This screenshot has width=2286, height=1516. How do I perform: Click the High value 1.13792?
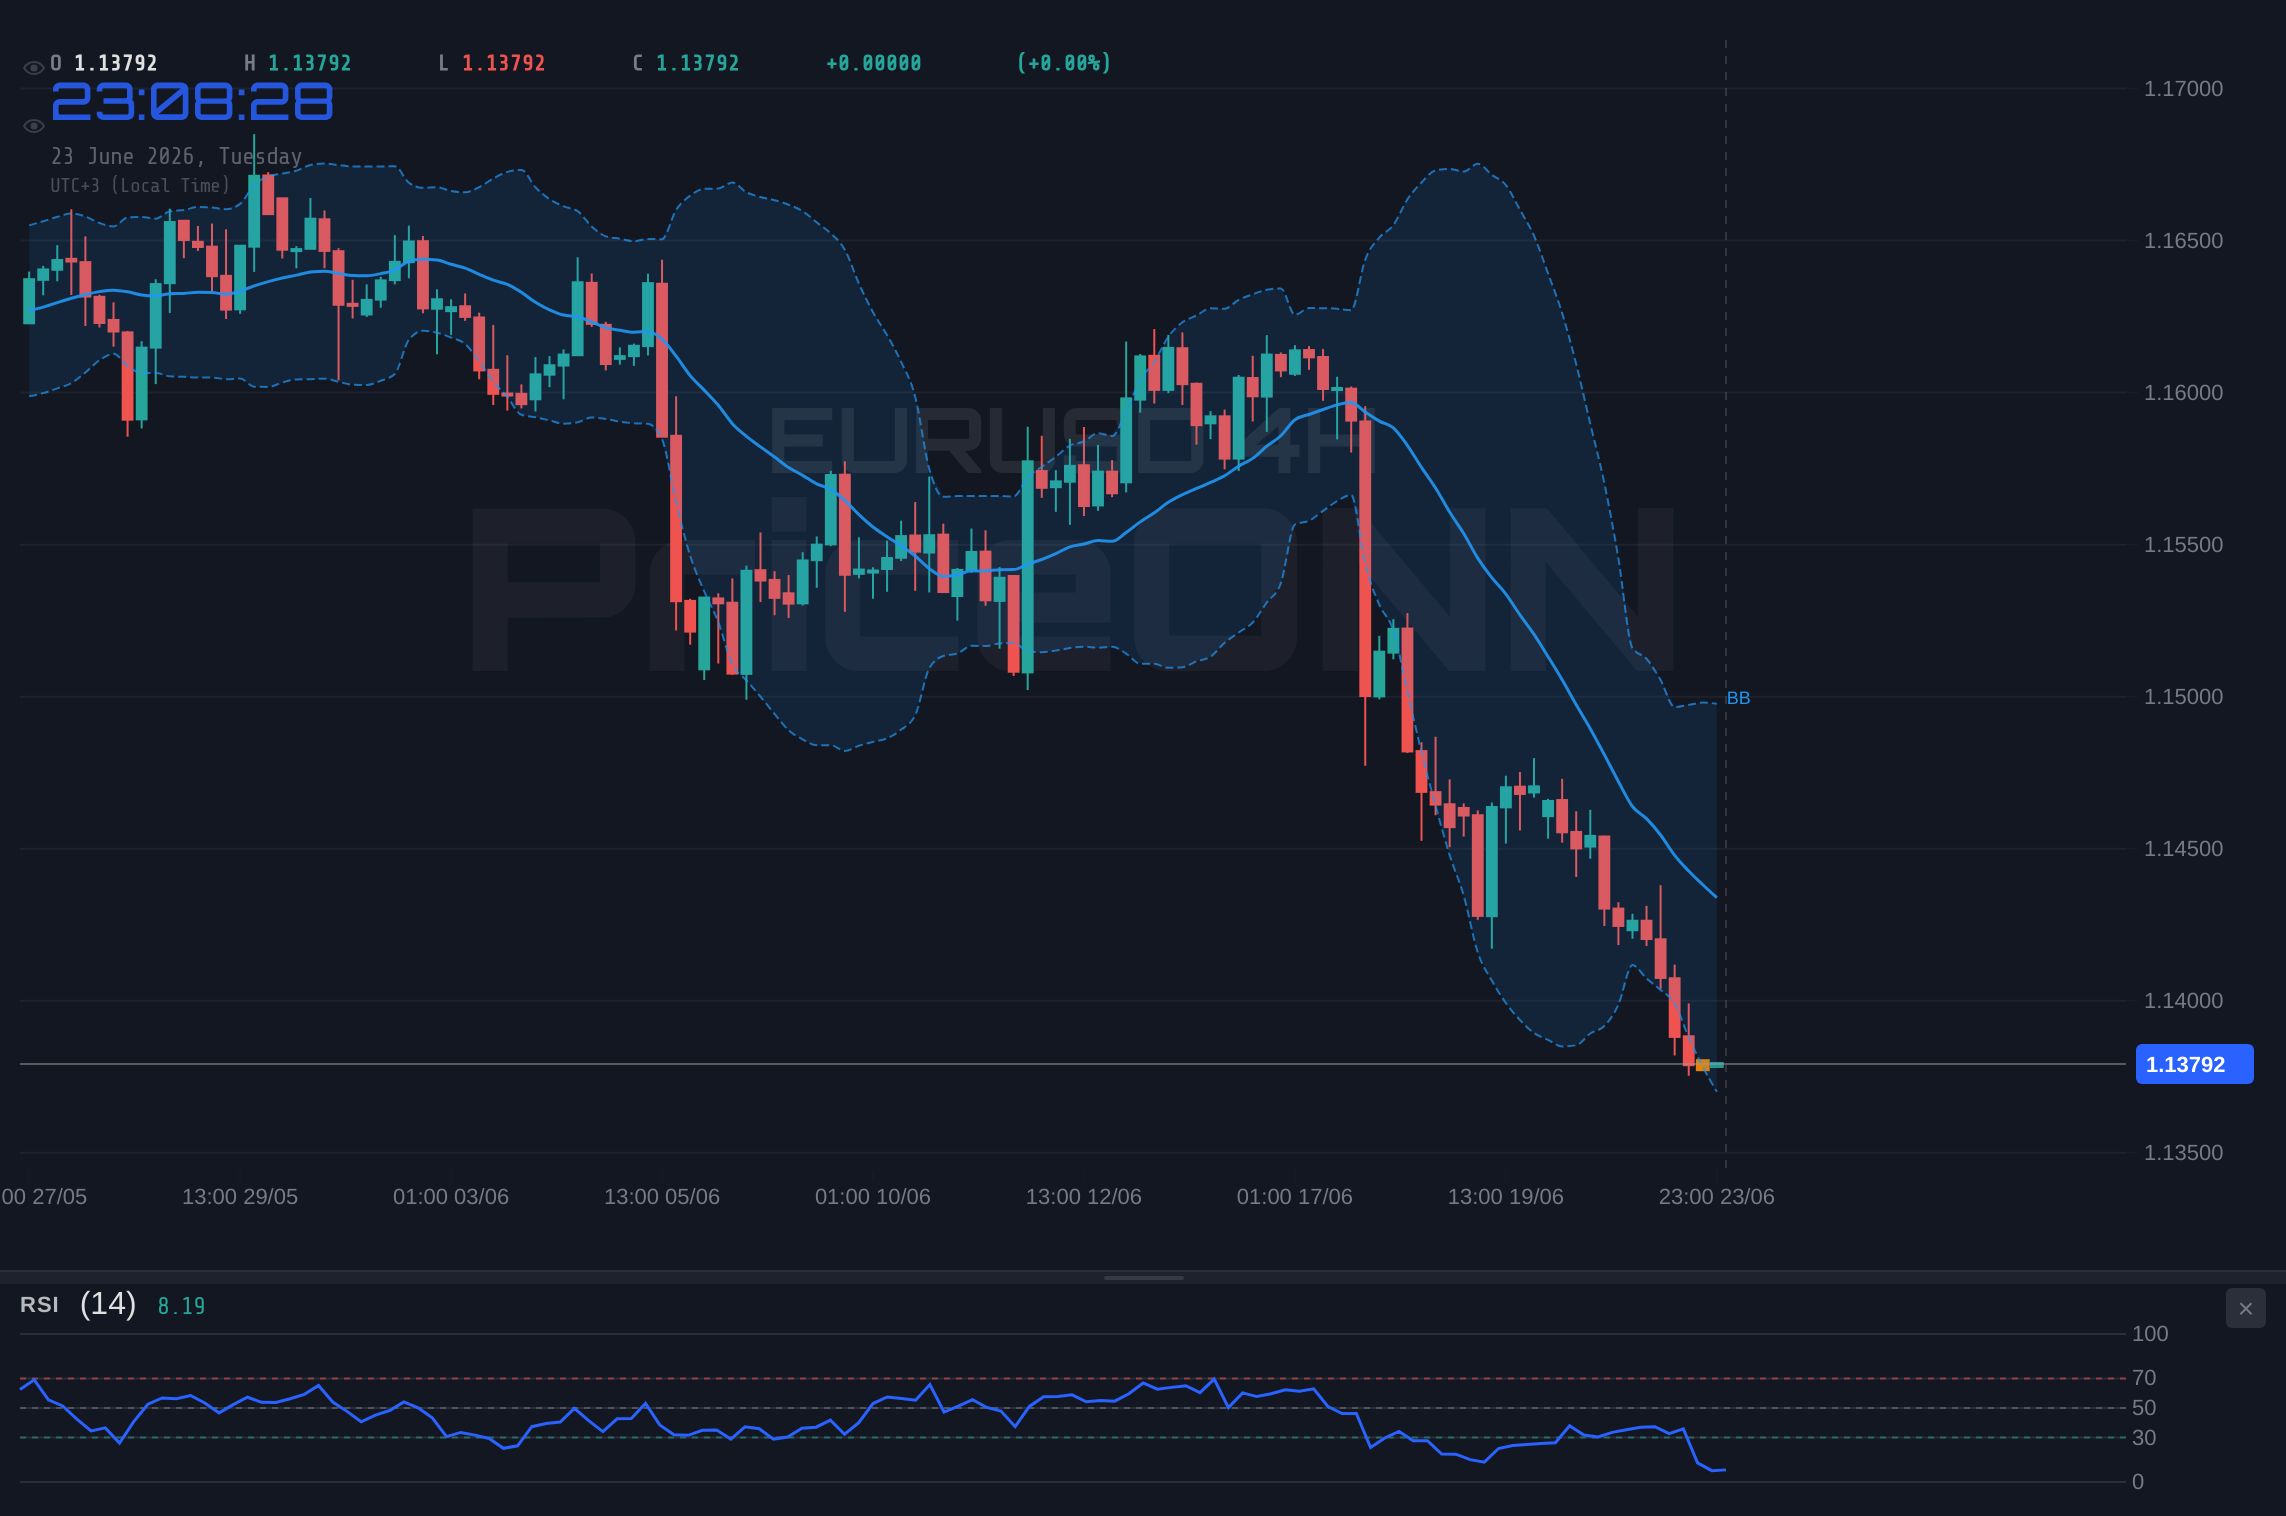coord(309,63)
